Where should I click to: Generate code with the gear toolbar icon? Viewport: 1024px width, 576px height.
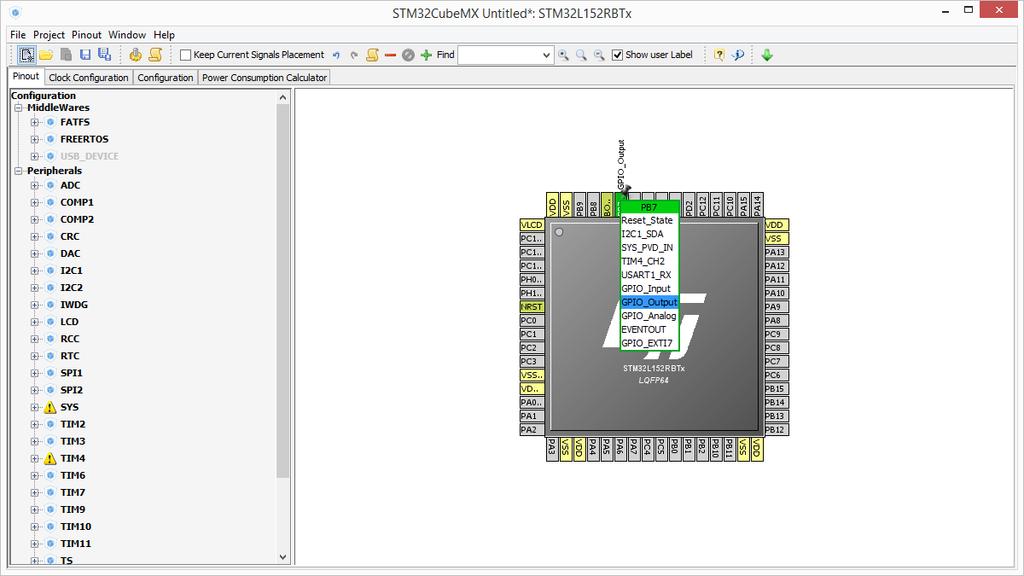point(135,55)
